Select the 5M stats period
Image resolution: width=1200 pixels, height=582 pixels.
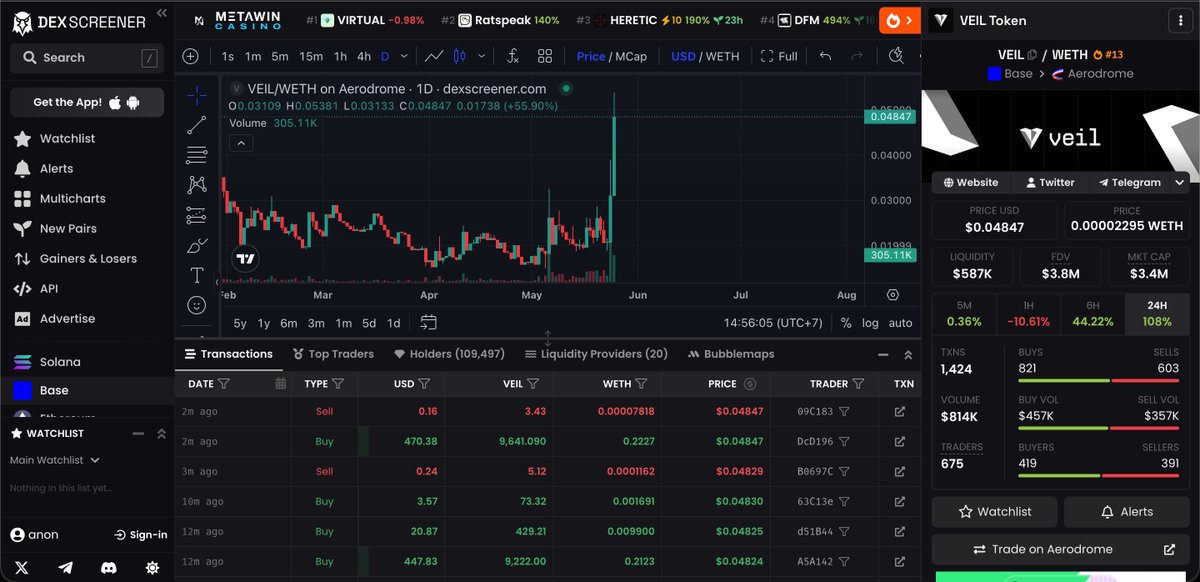click(964, 314)
